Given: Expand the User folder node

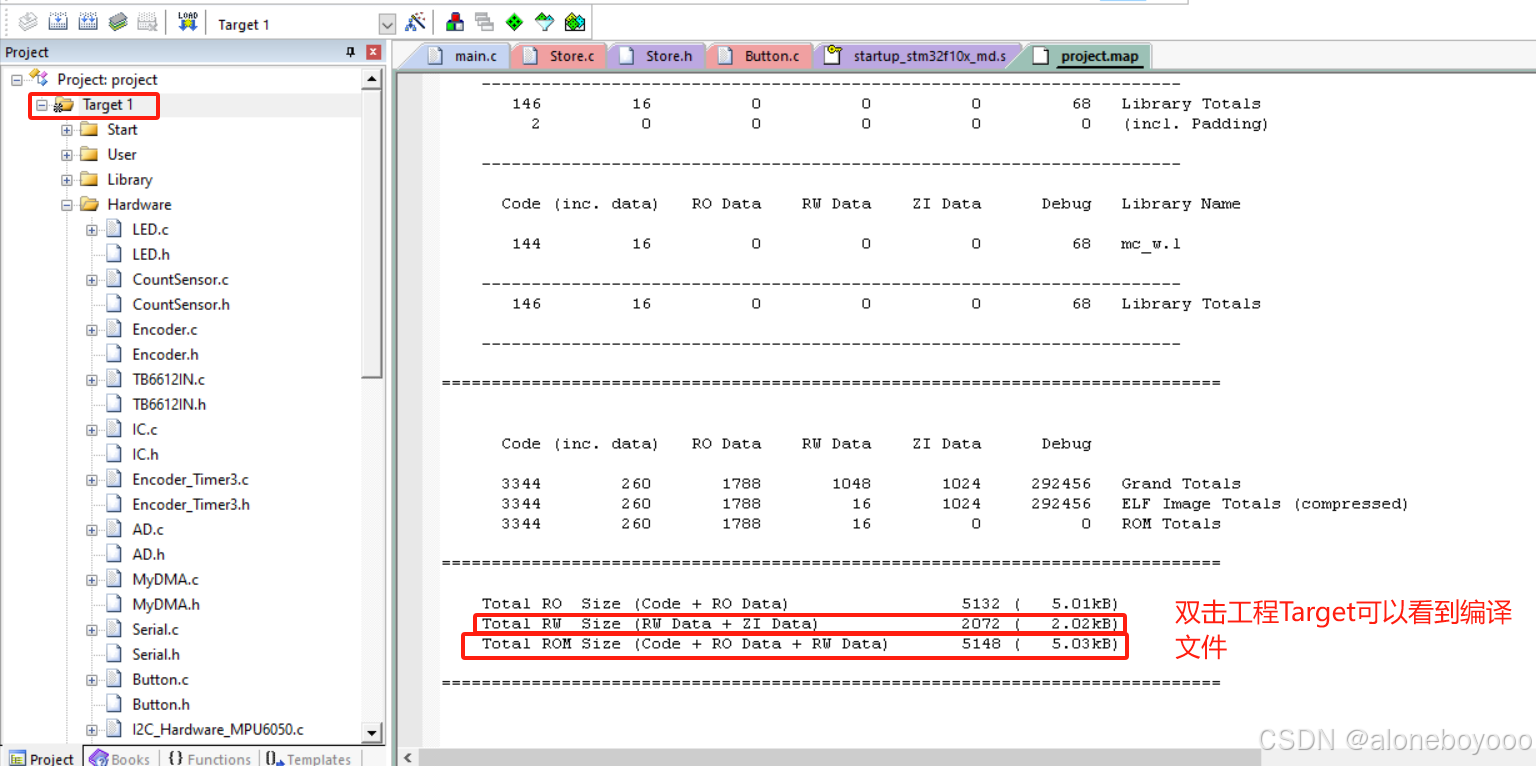Looking at the screenshot, I should click(x=66, y=154).
